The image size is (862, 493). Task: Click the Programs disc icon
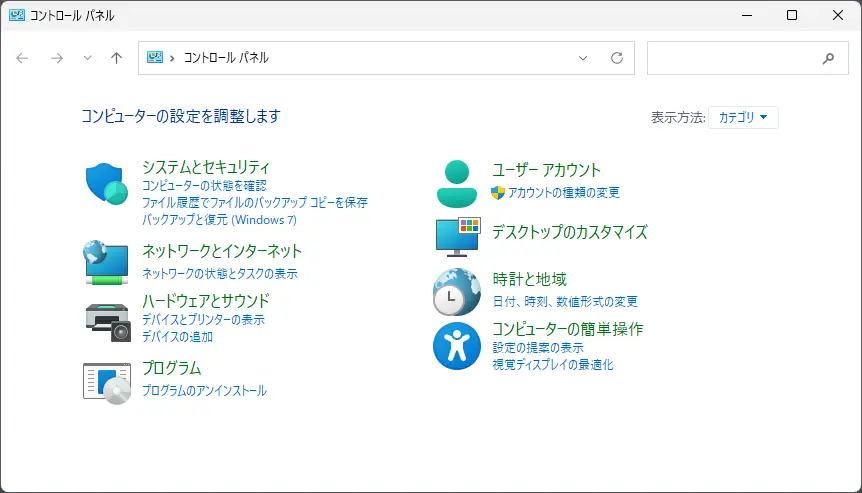point(107,383)
